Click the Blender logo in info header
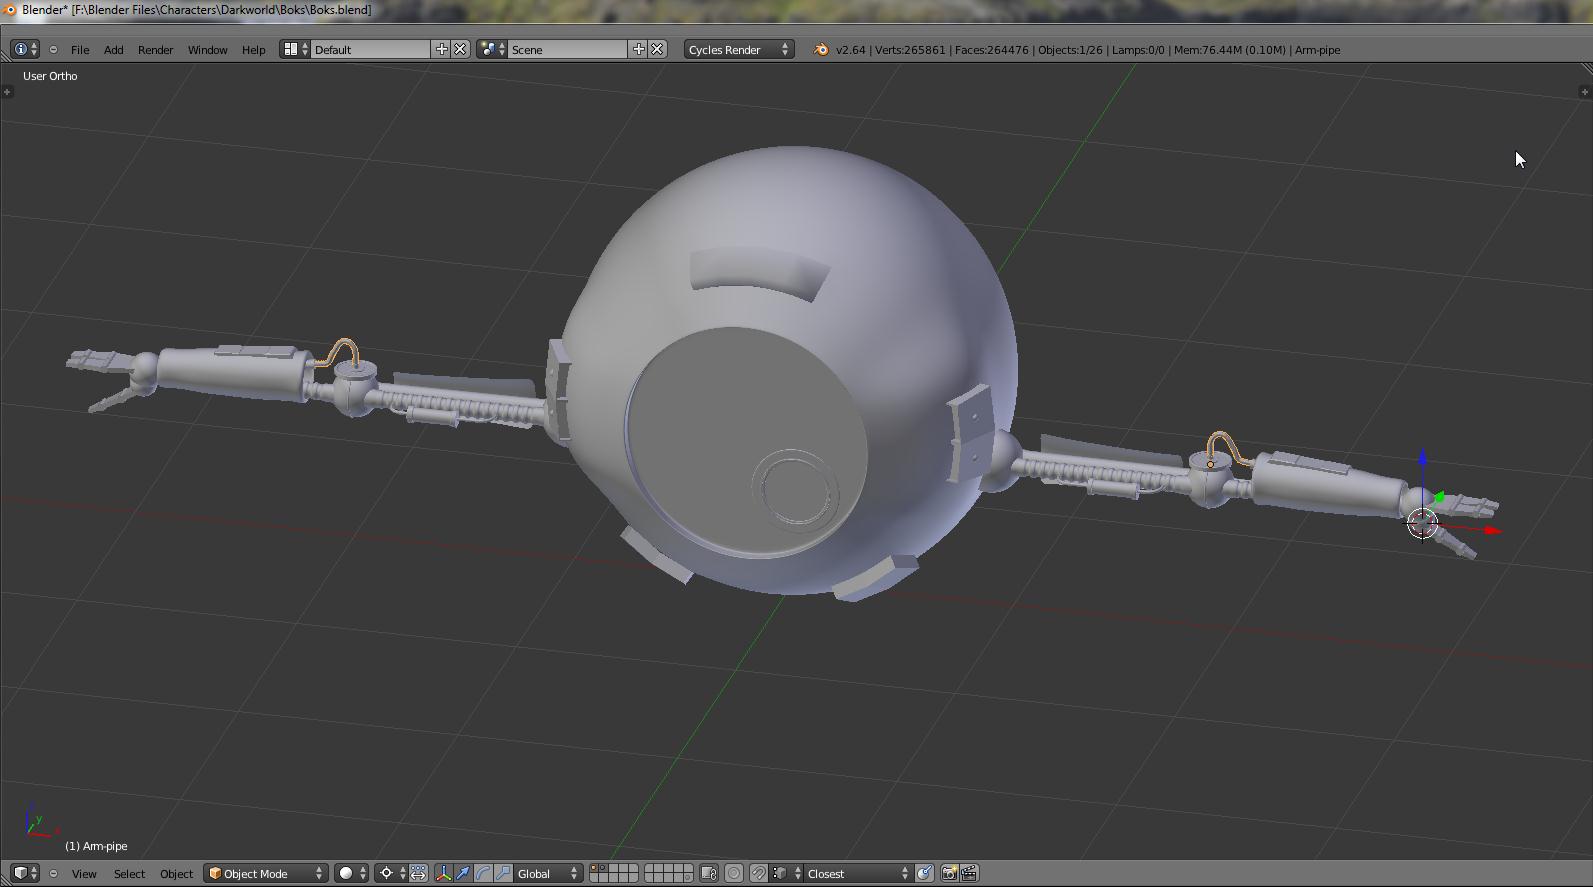This screenshot has height=887, width=1593. pyautogui.click(x=821, y=50)
